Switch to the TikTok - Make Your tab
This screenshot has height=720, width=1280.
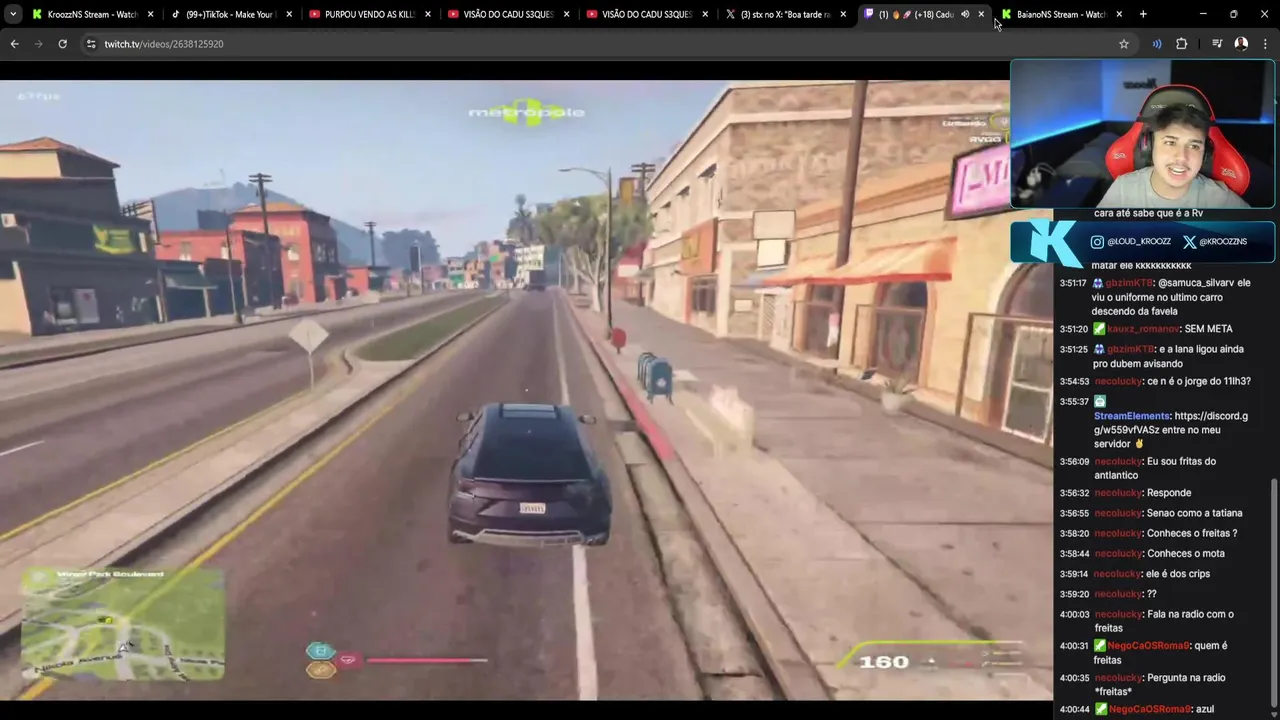click(x=231, y=14)
